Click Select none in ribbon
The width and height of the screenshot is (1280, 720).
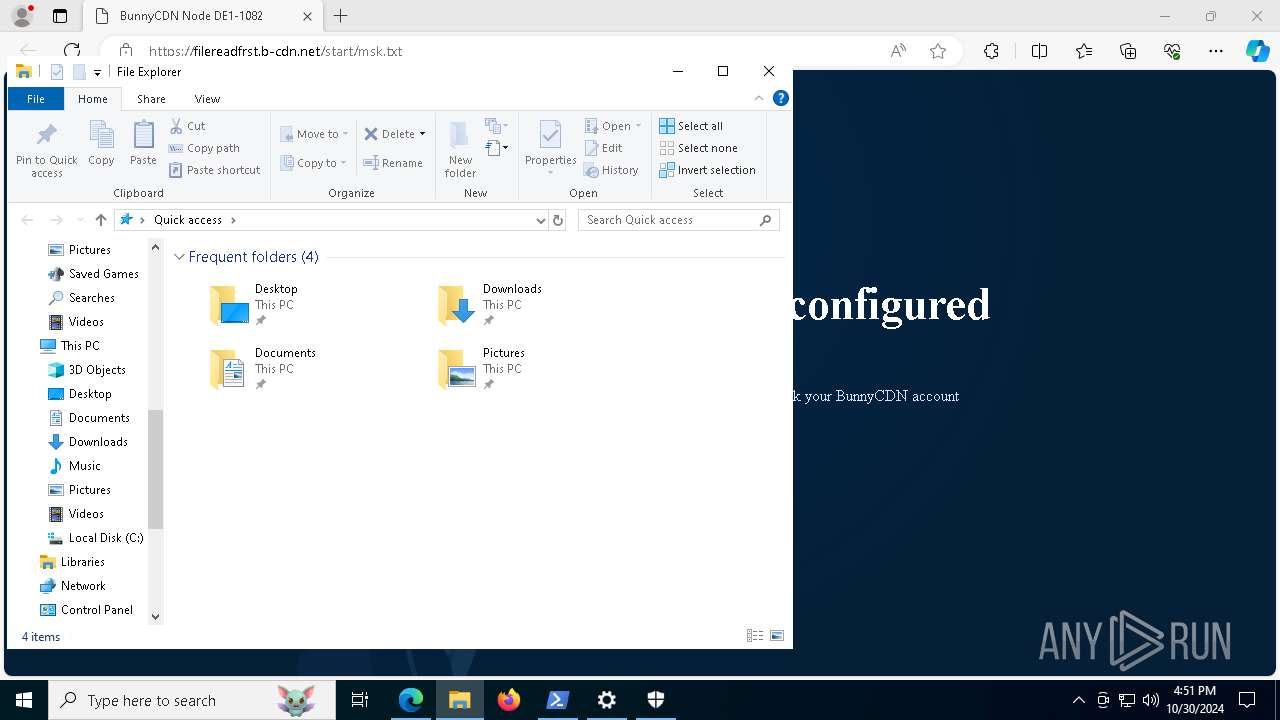[698, 148]
